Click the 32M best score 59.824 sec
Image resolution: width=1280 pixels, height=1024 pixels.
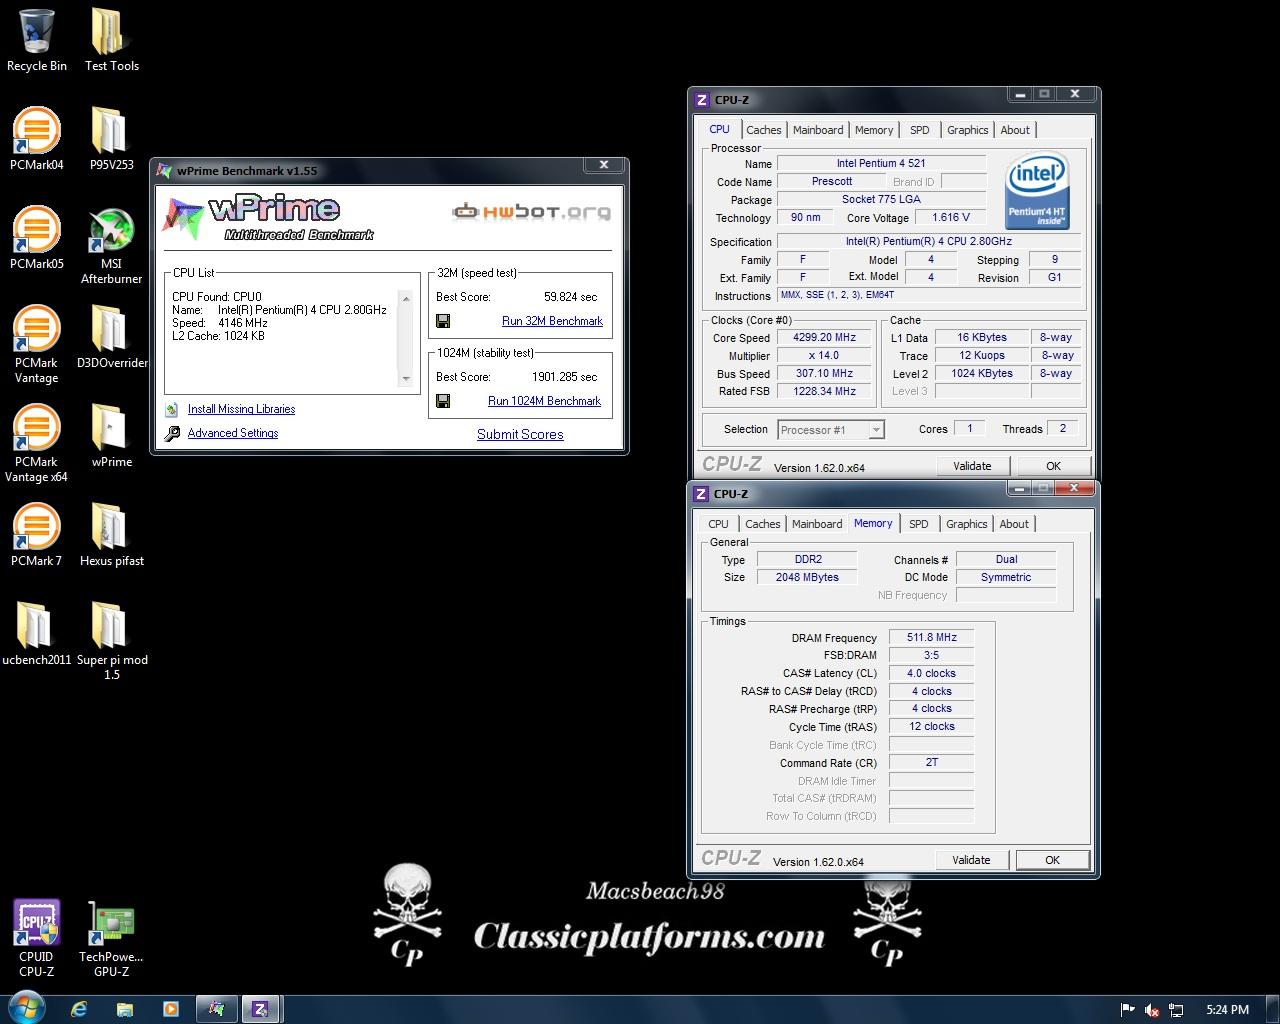point(570,297)
